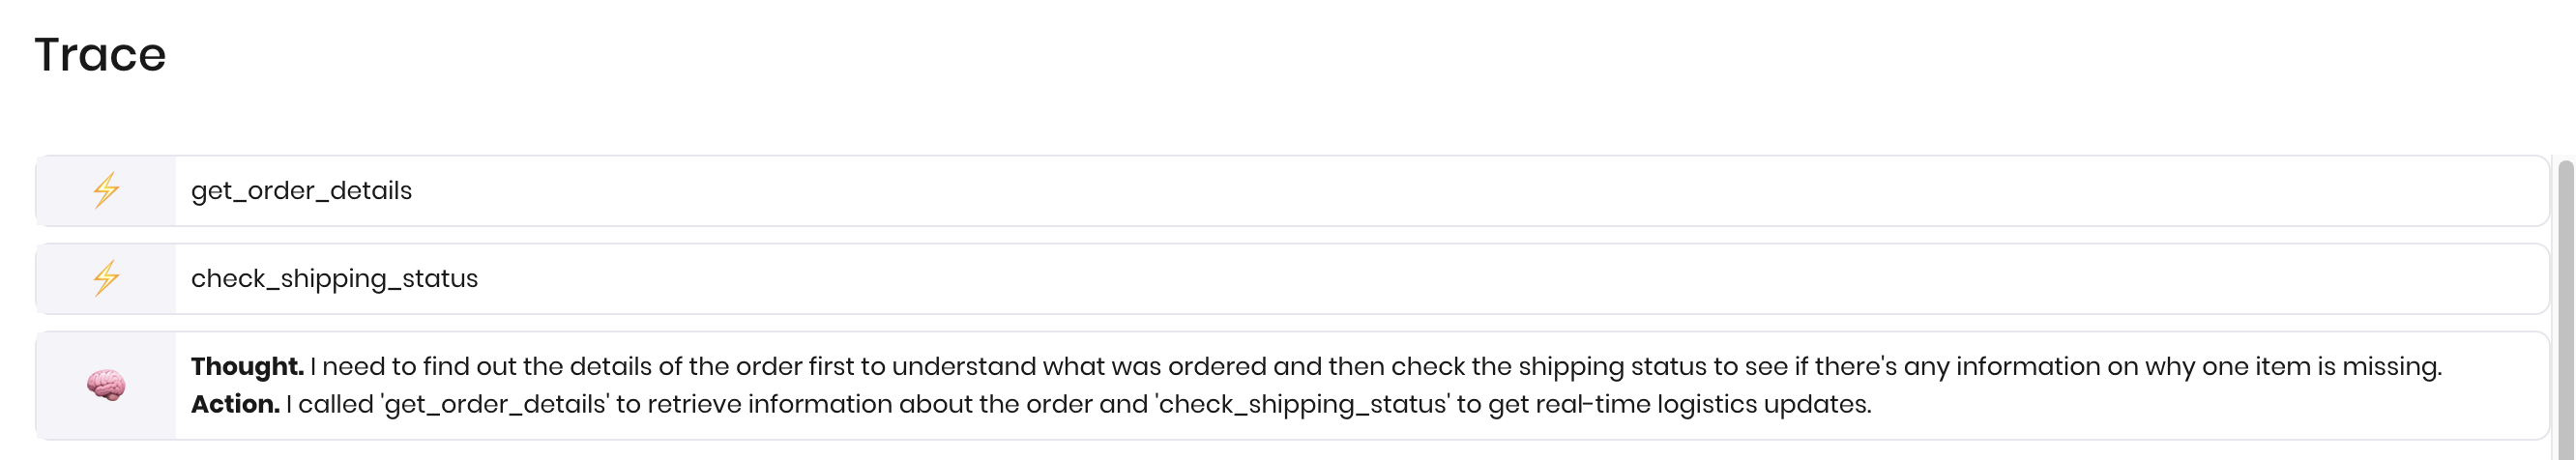Select the get_order_details tool call label

(x=301, y=190)
